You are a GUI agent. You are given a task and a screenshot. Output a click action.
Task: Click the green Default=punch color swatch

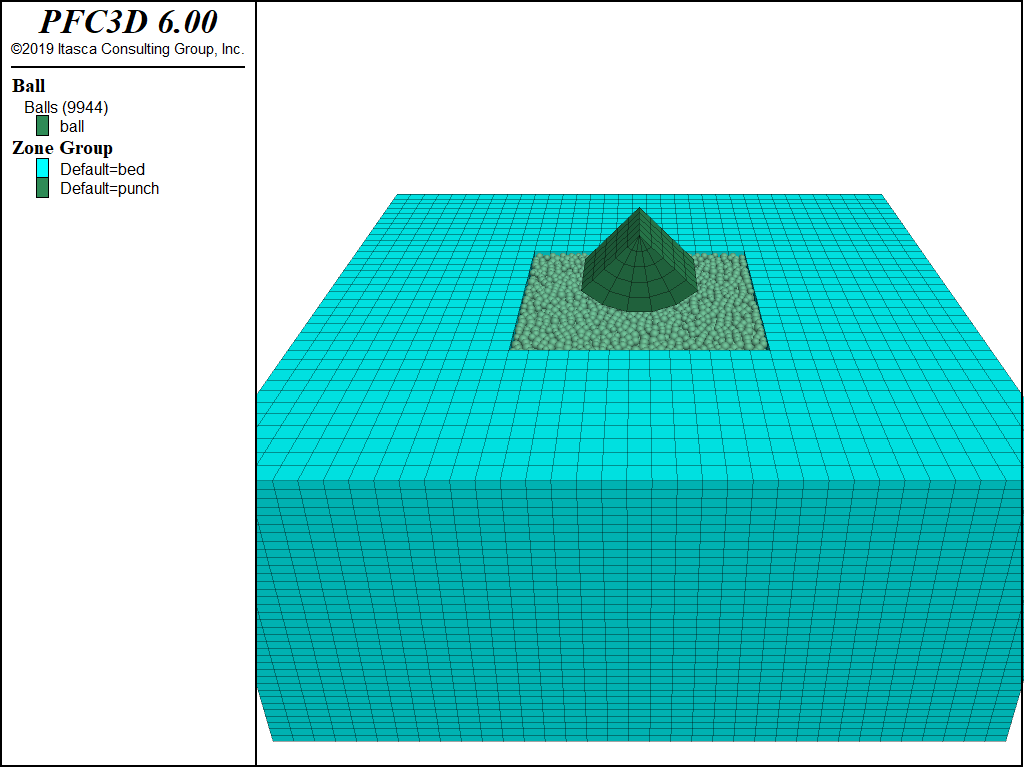(42, 187)
